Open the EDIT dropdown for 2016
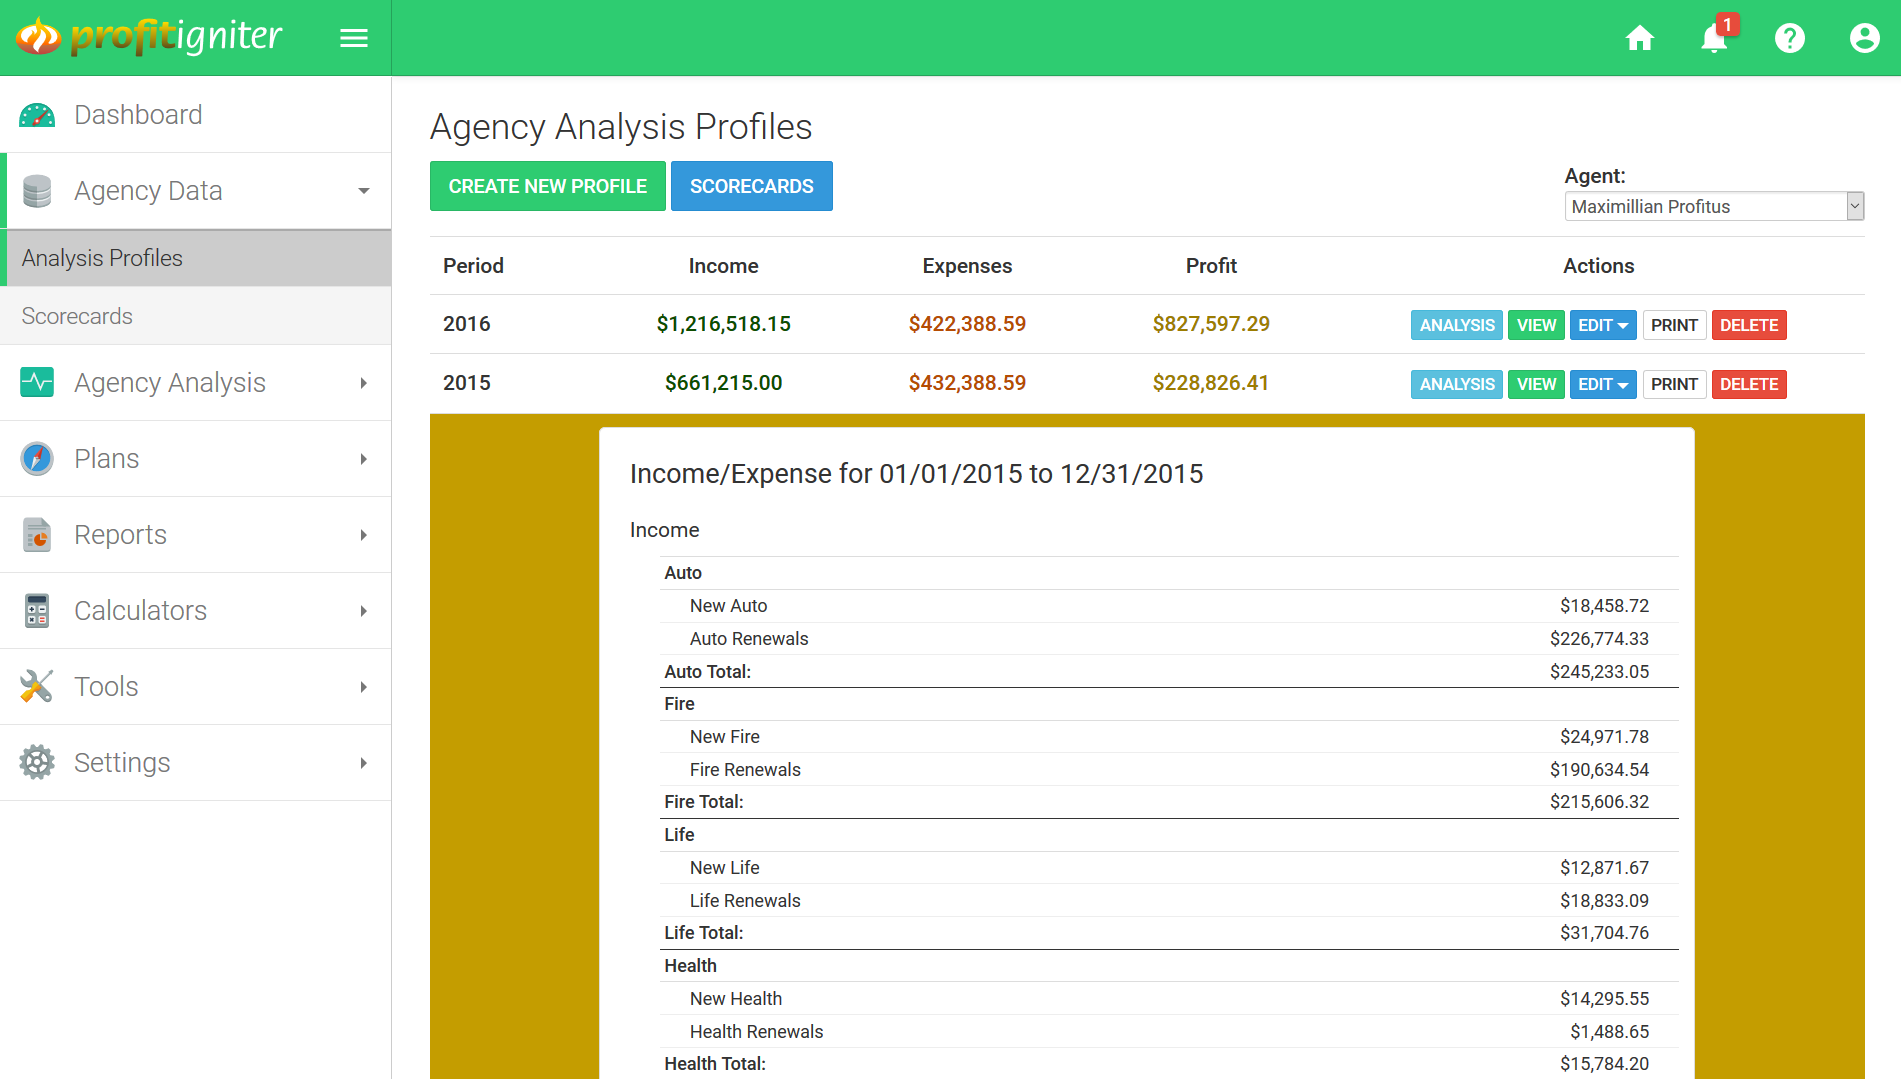The image size is (1901, 1079). tap(1602, 325)
